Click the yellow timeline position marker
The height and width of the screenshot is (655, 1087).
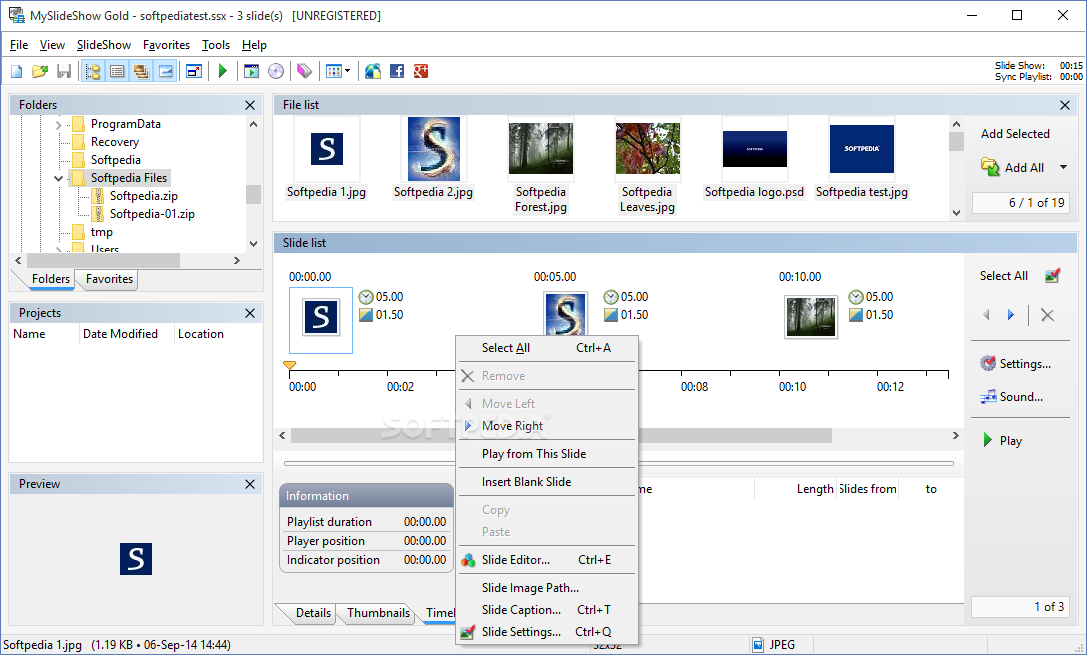[290, 365]
